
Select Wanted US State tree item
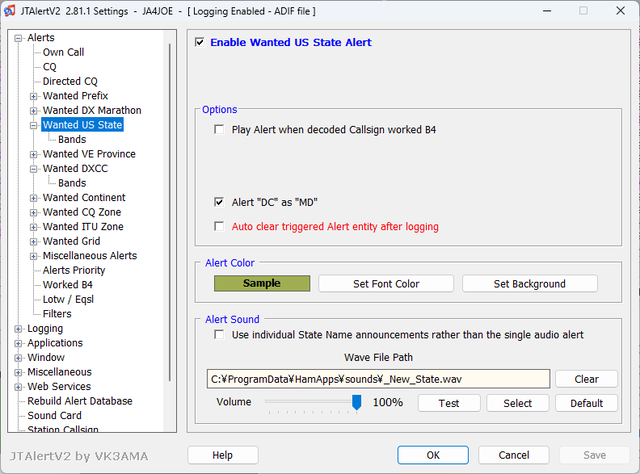tap(82, 125)
